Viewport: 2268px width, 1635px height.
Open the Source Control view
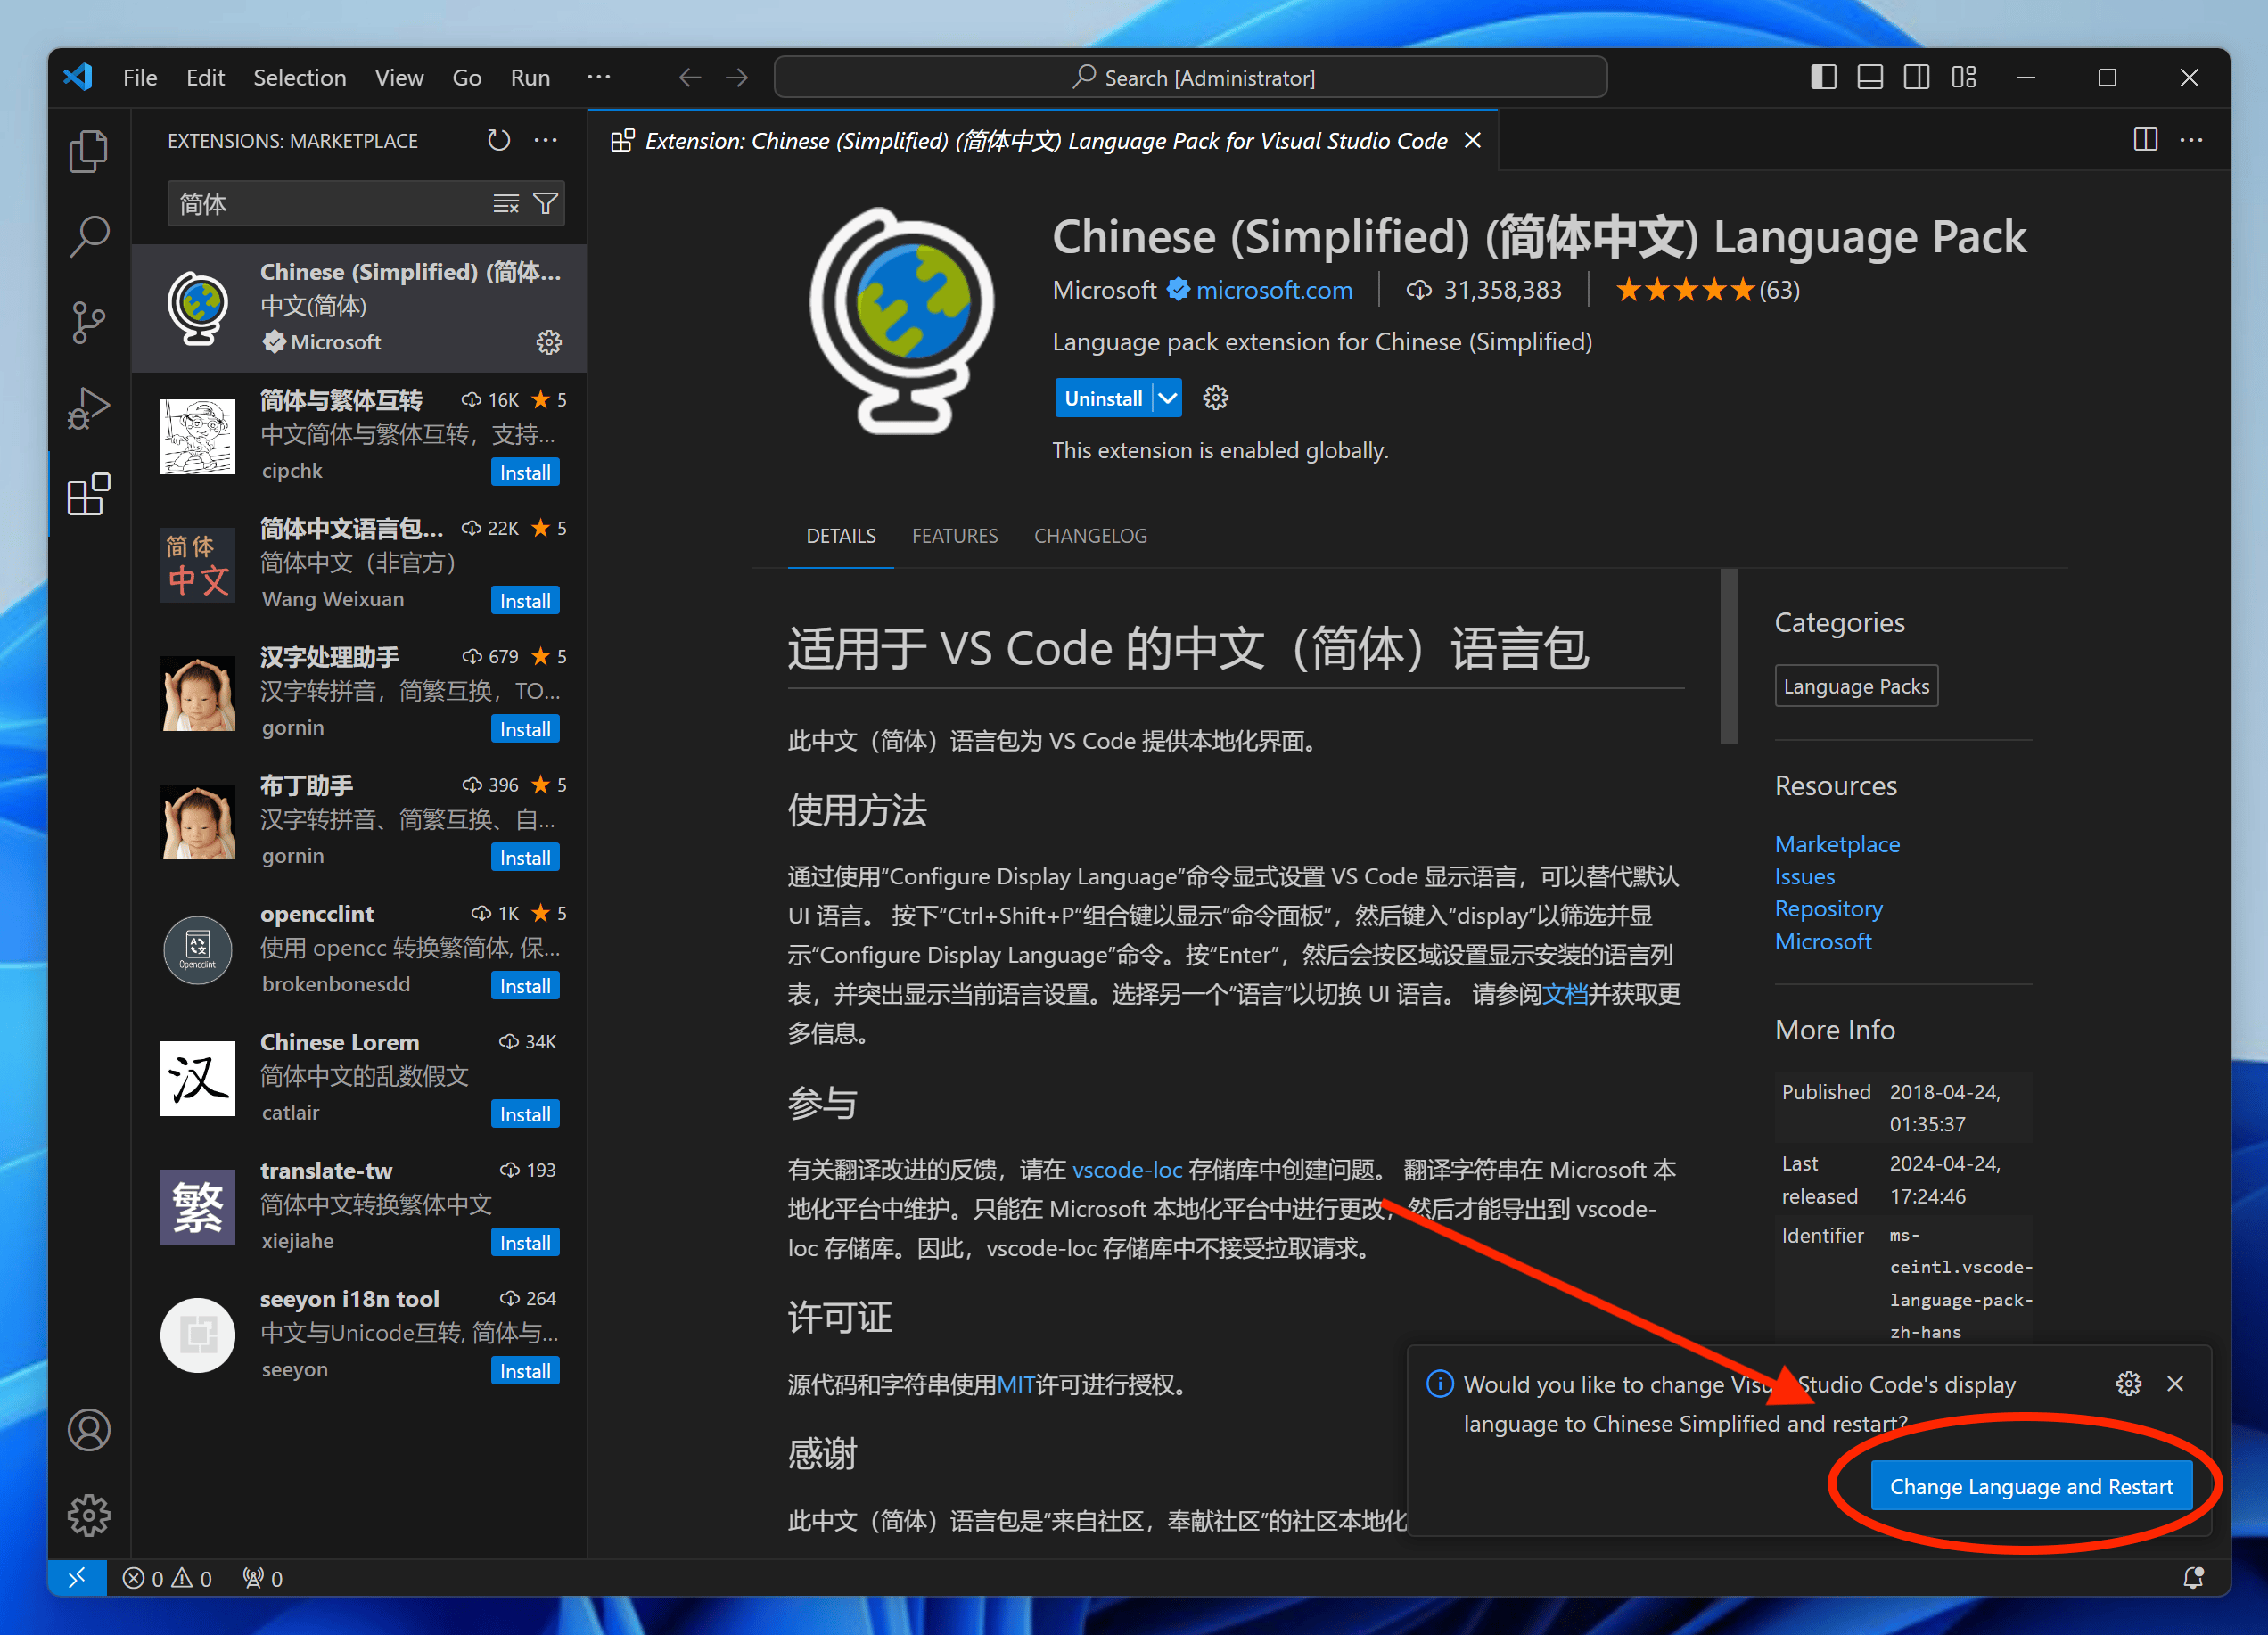coord(88,322)
